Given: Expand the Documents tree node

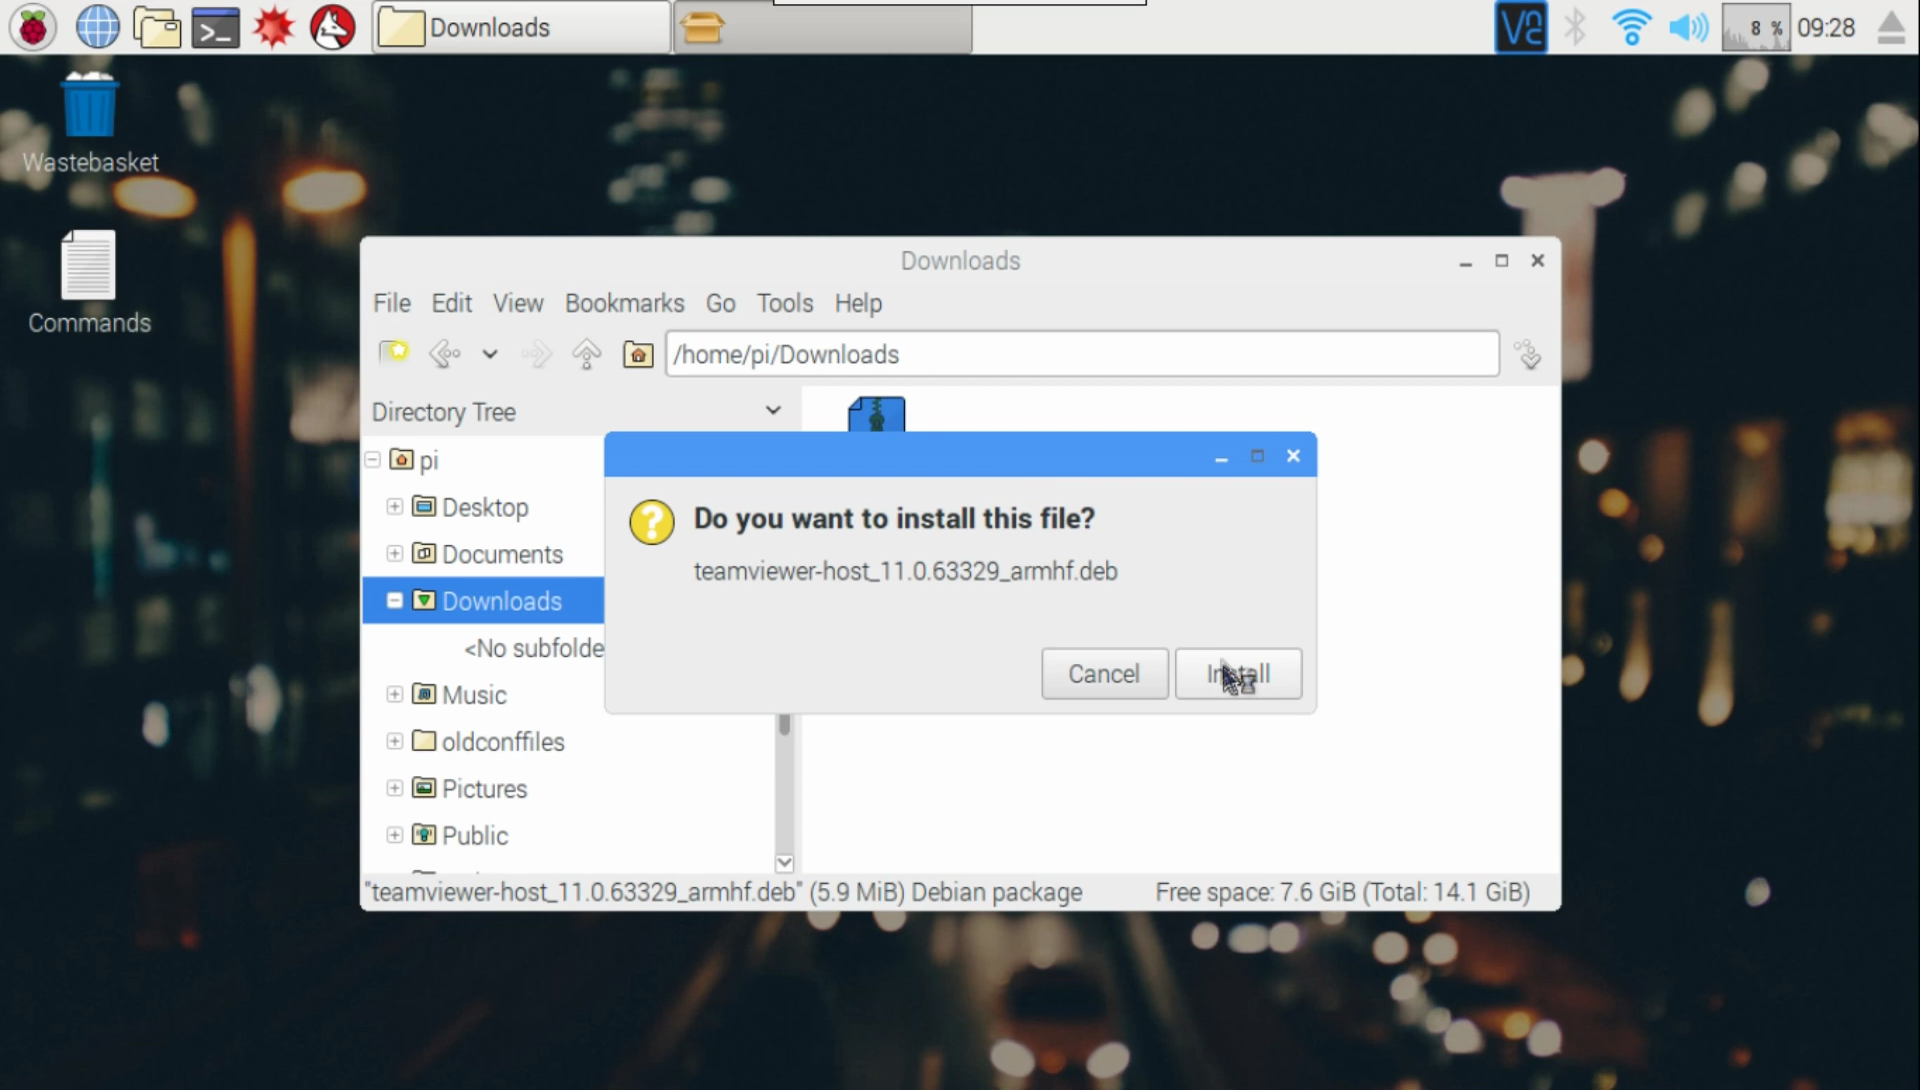Looking at the screenshot, I should (395, 553).
